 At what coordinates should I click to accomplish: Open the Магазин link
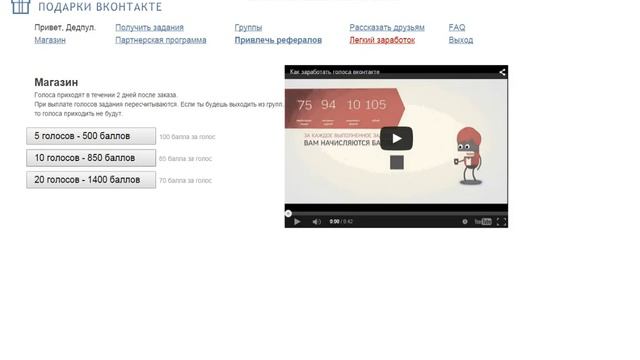coord(50,40)
